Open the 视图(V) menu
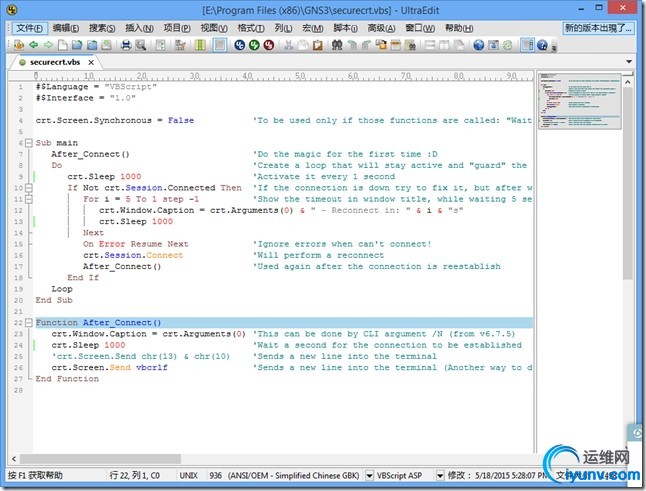 [x=214, y=28]
